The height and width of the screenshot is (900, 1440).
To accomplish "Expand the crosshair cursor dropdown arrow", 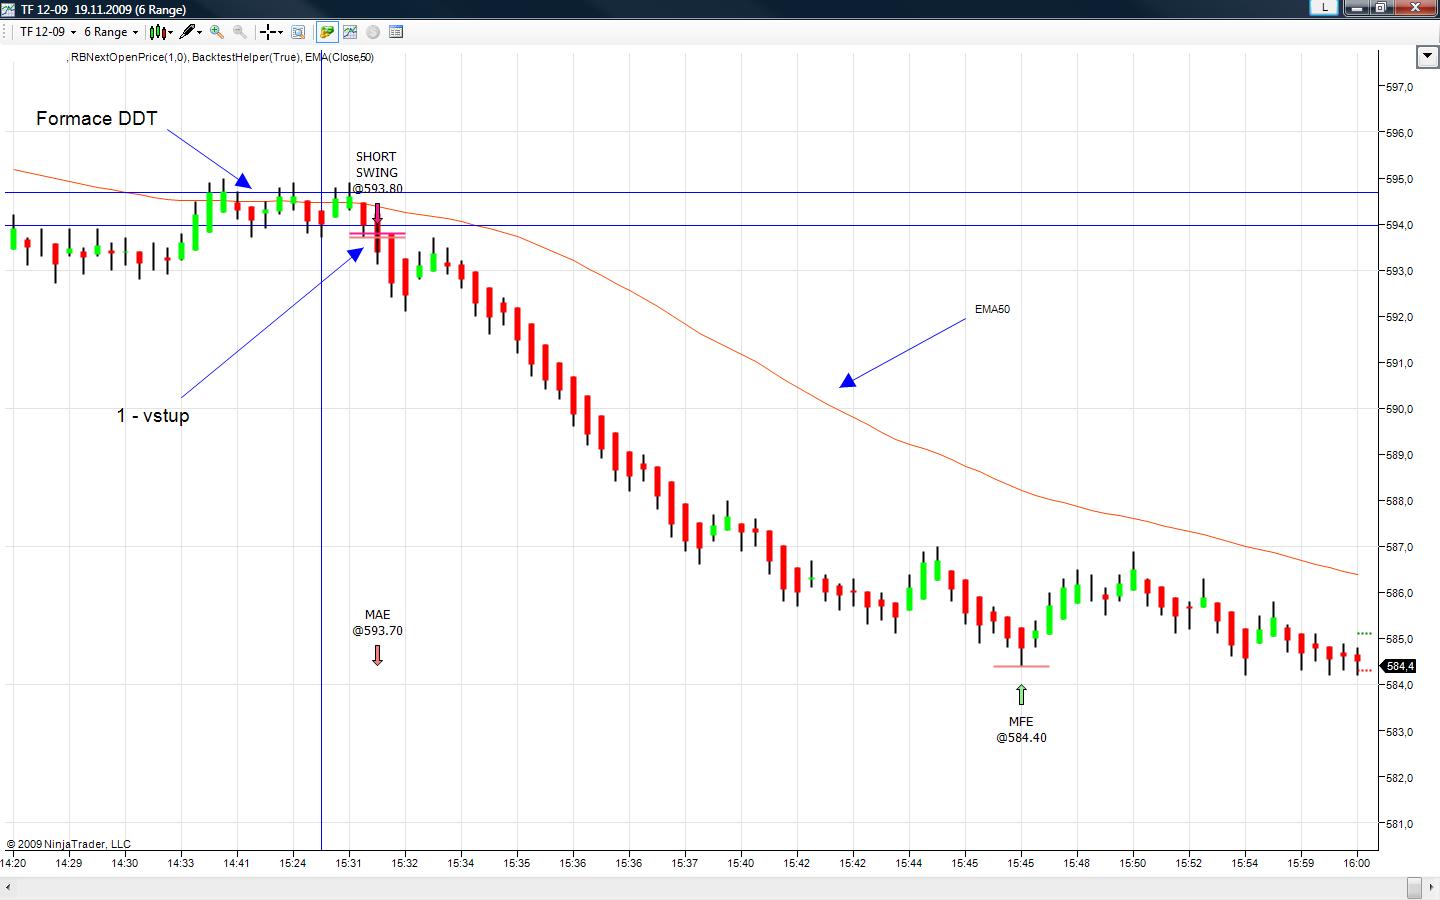I will [x=281, y=32].
